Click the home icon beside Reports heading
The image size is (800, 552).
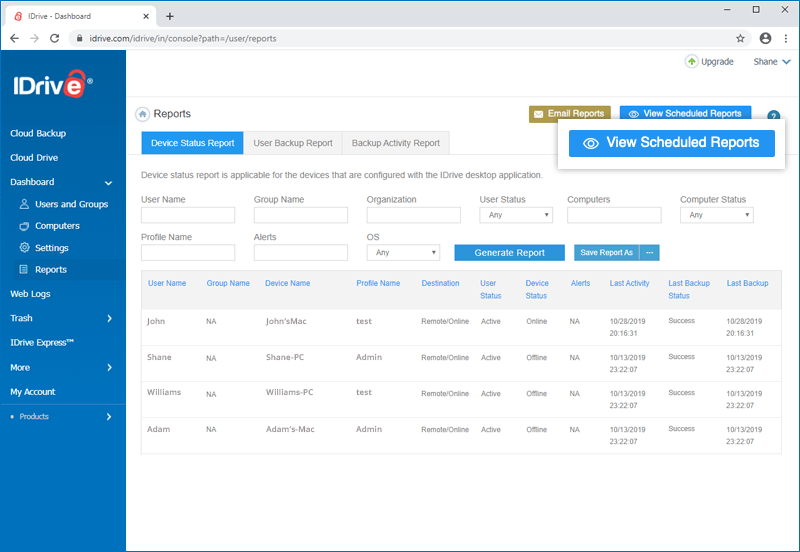click(x=142, y=114)
